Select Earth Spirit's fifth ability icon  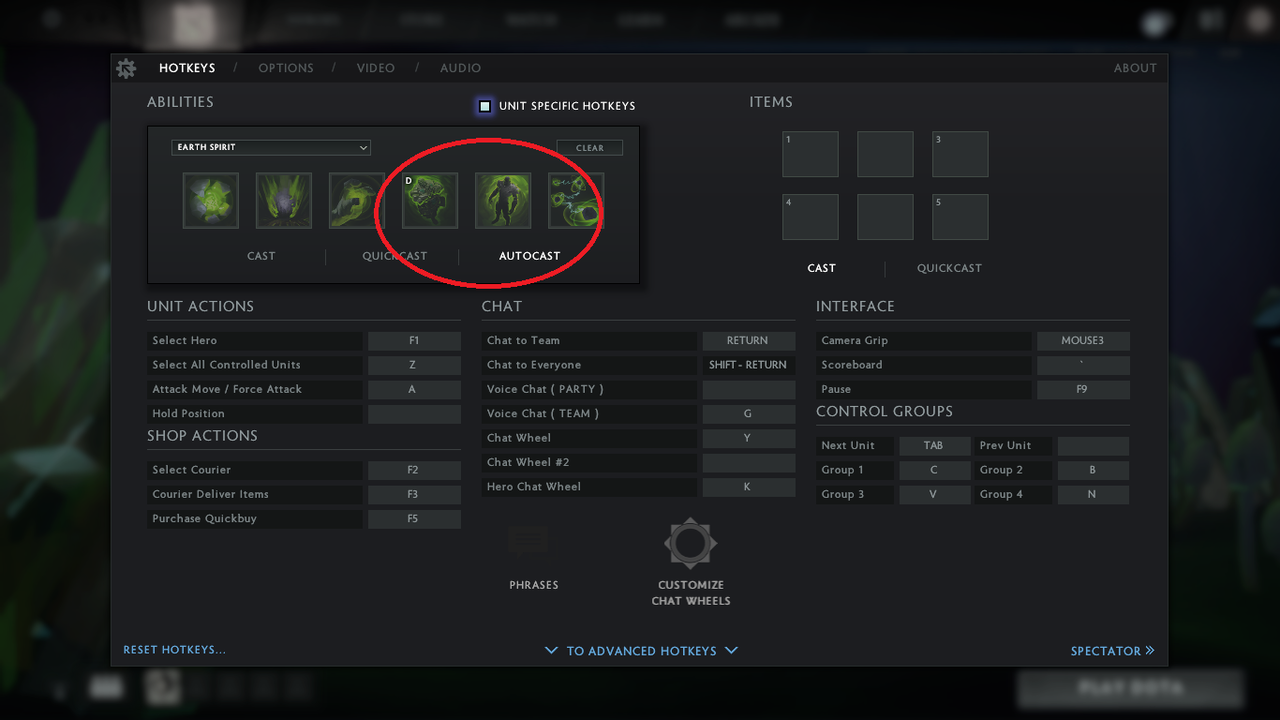tap(503, 201)
